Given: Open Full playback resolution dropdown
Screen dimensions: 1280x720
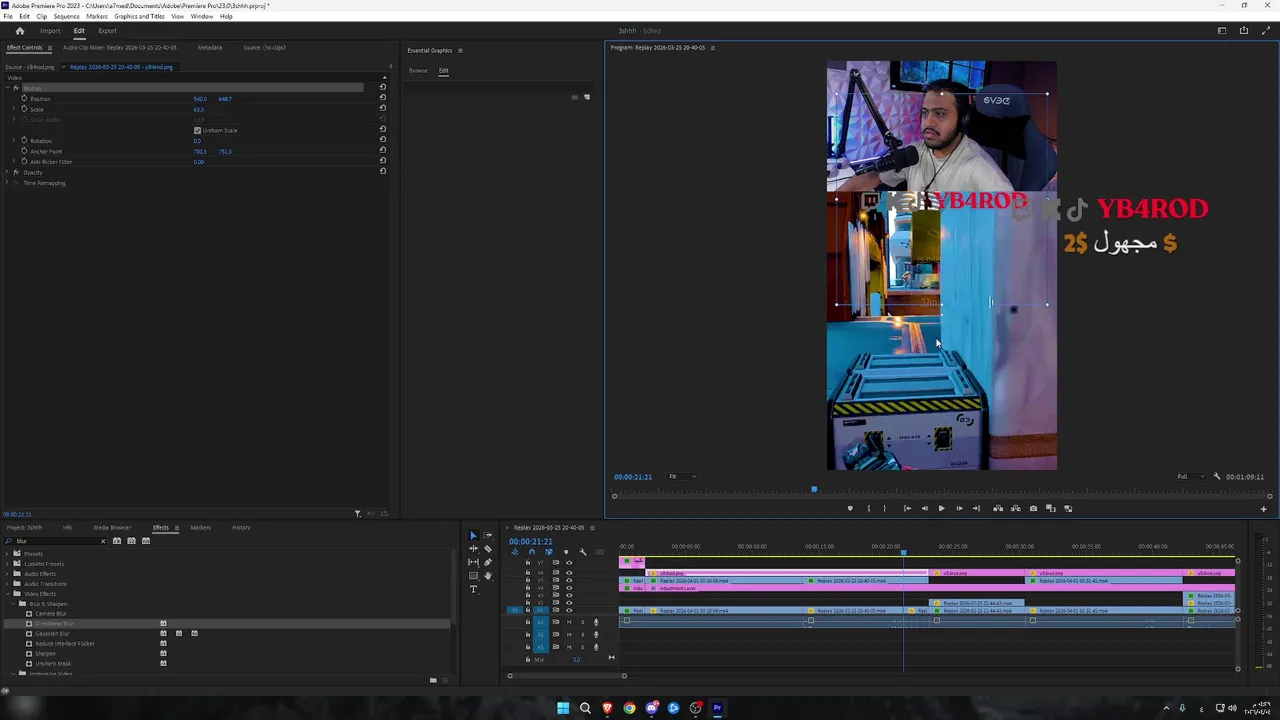Looking at the screenshot, I should [1189, 477].
